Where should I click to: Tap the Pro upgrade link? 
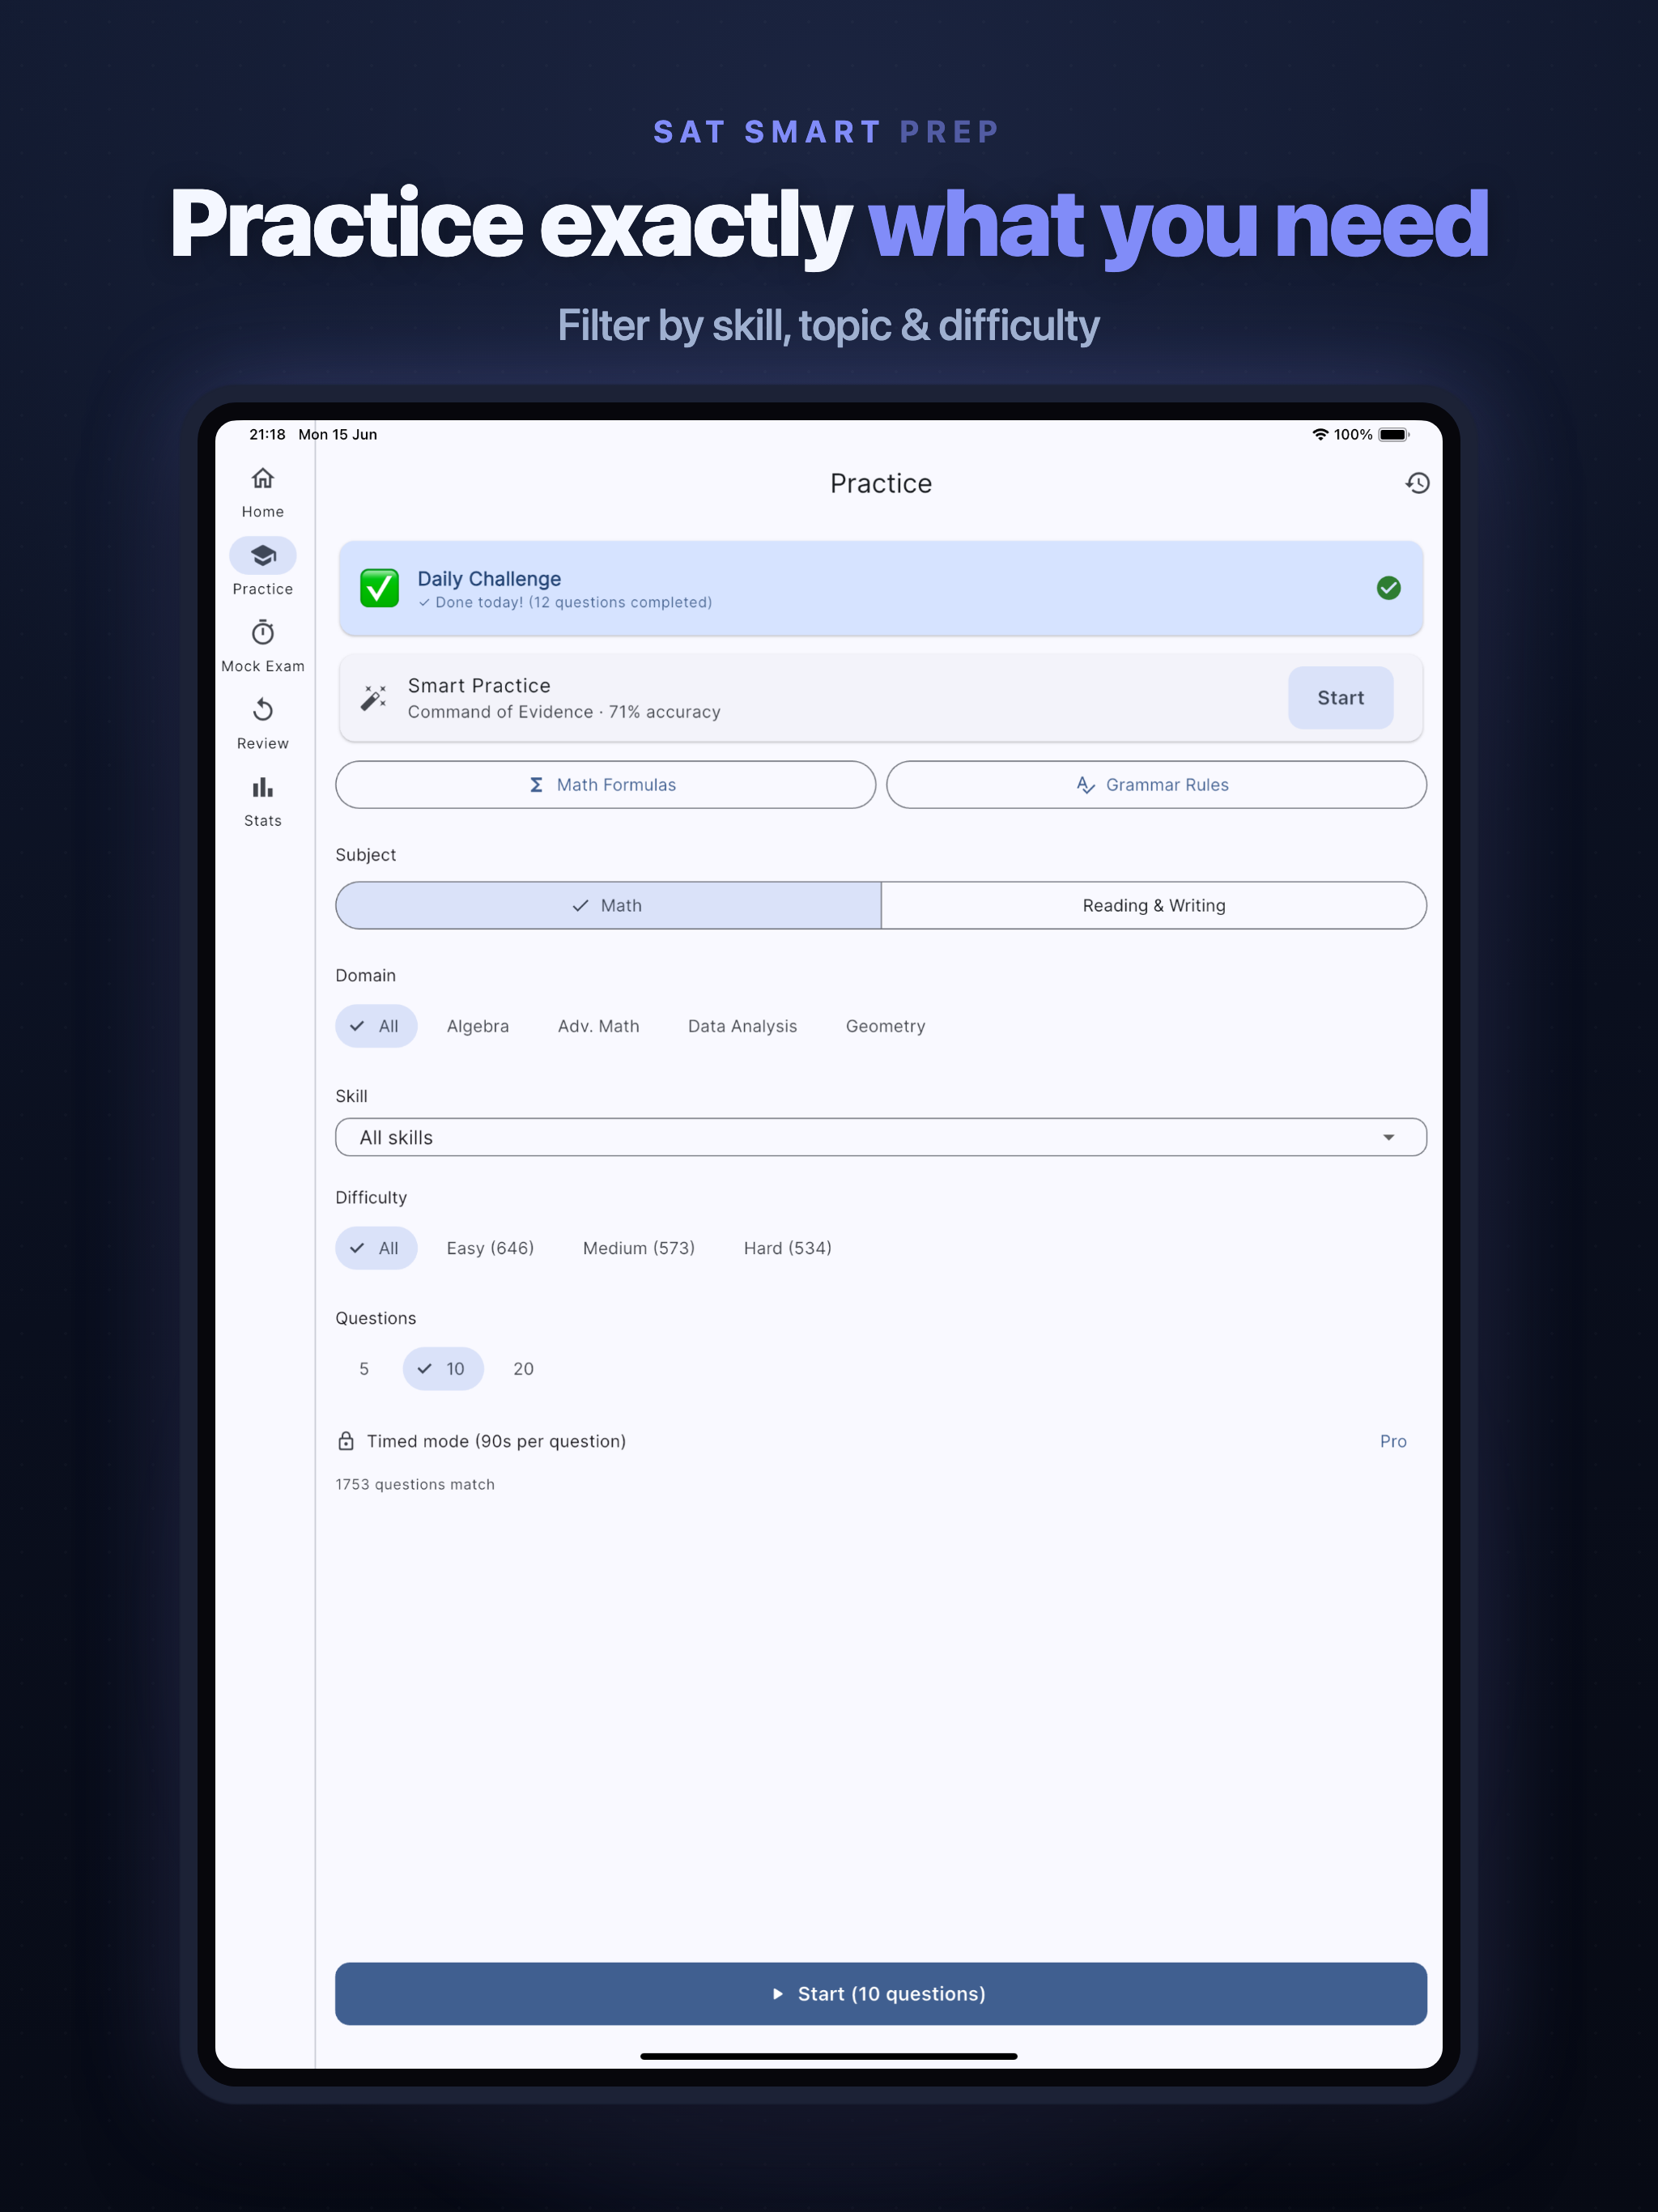[1393, 1441]
